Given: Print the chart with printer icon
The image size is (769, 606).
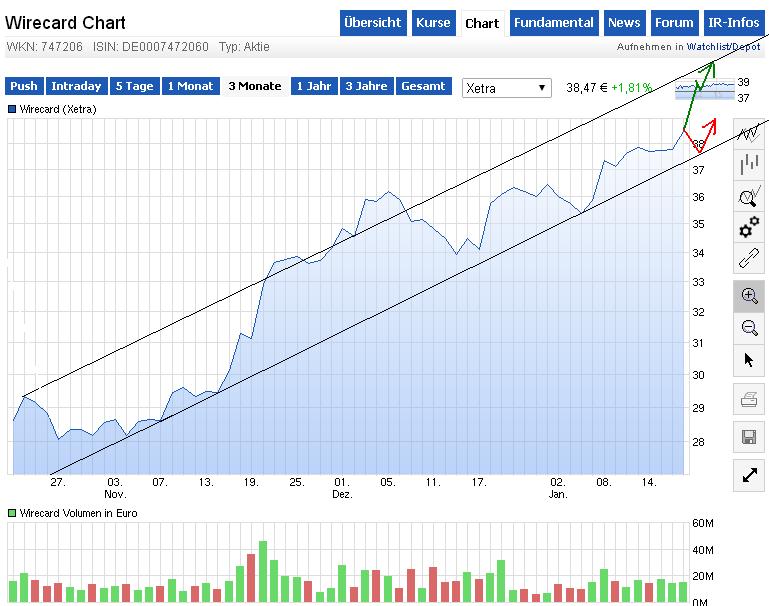Looking at the screenshot, I should [x=749, y=401].
